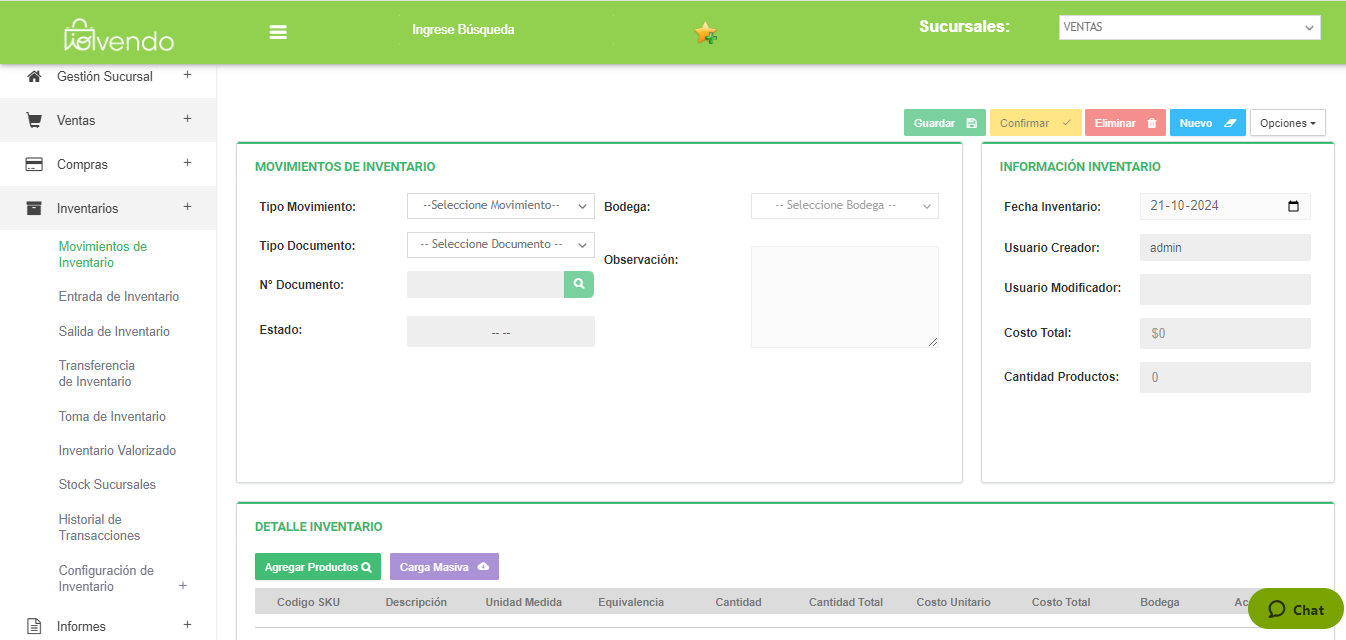Click the Ventas shopping cart icon

coord(34,121)
